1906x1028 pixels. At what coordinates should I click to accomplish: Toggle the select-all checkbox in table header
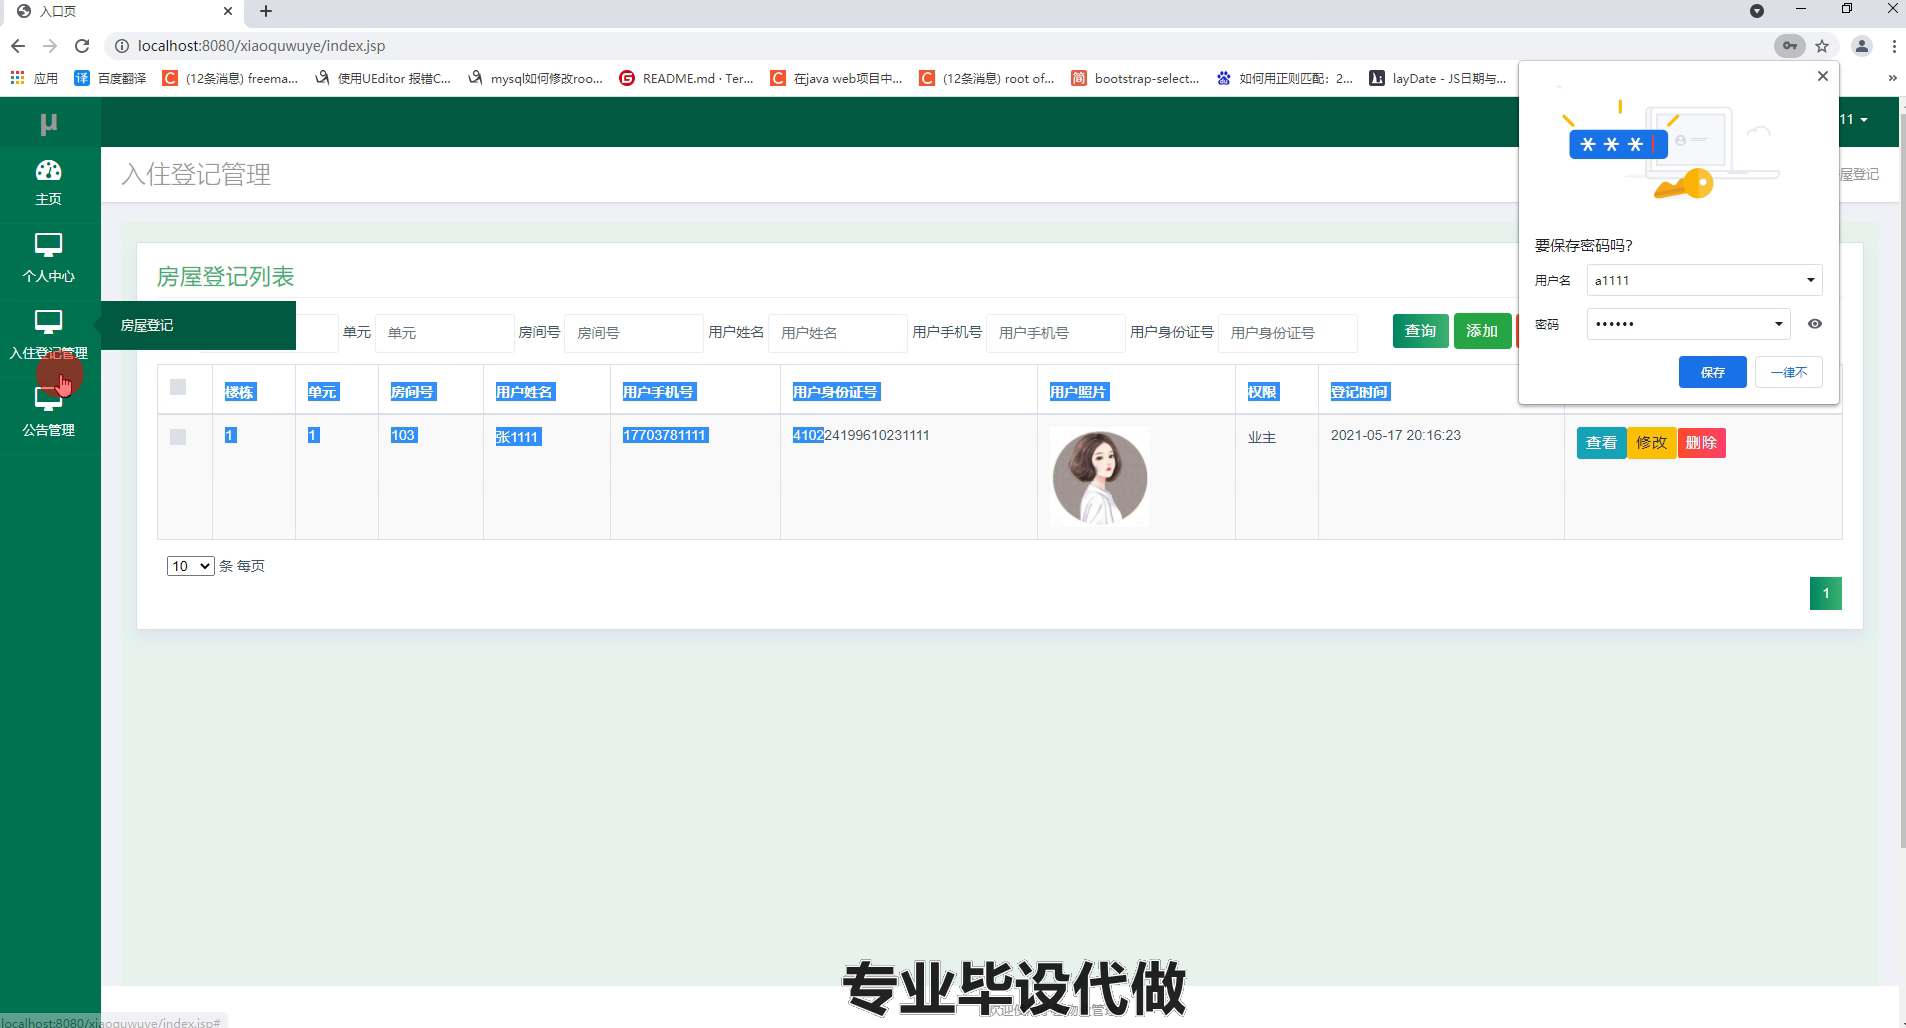coord(178,387)
